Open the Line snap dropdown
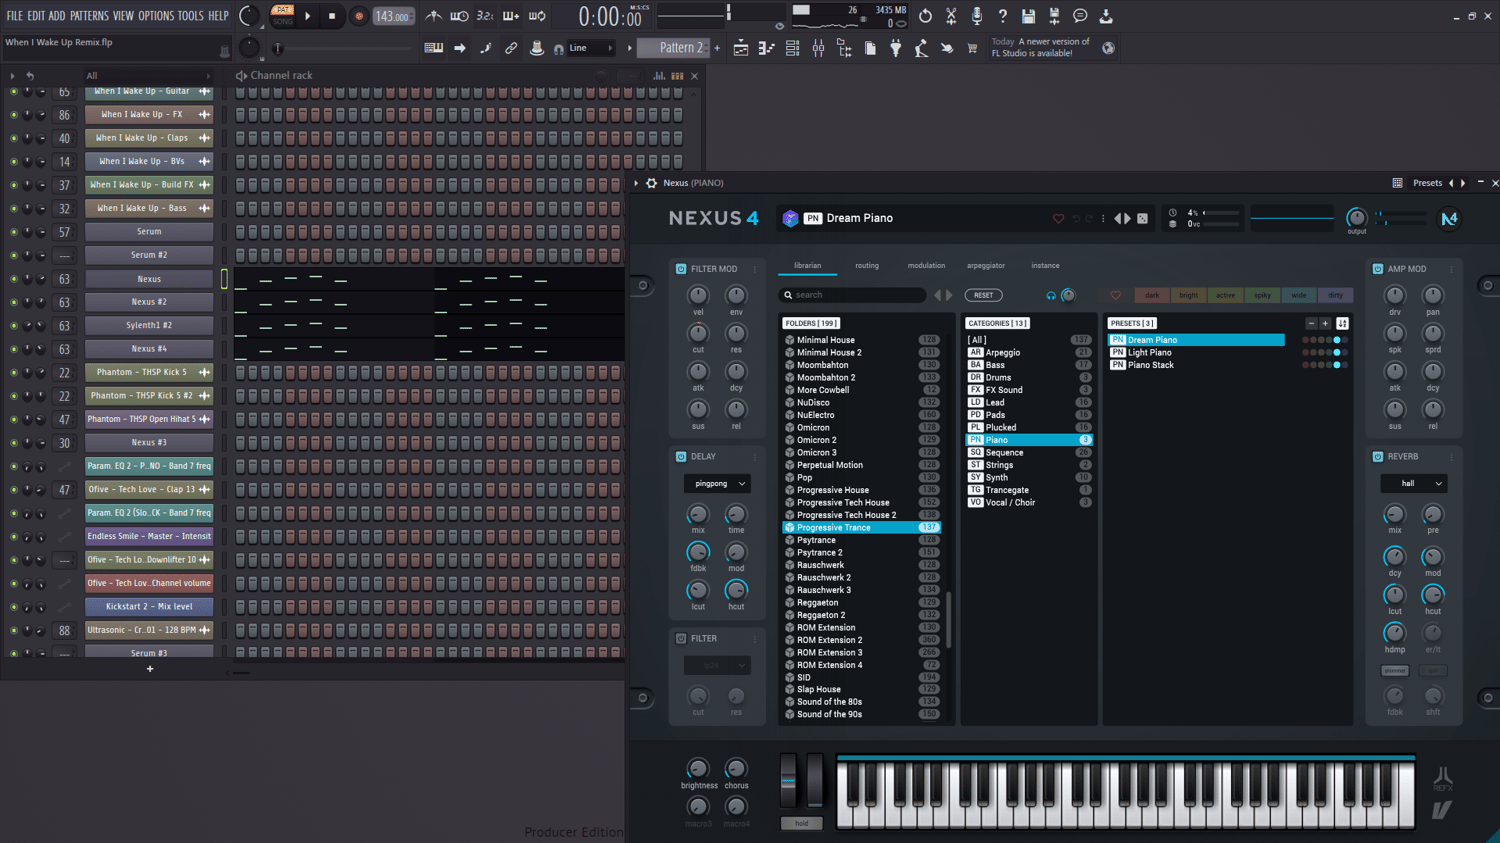Image resolution: width=1500 pixels, height=843 pixels. (x=590, y=48)
